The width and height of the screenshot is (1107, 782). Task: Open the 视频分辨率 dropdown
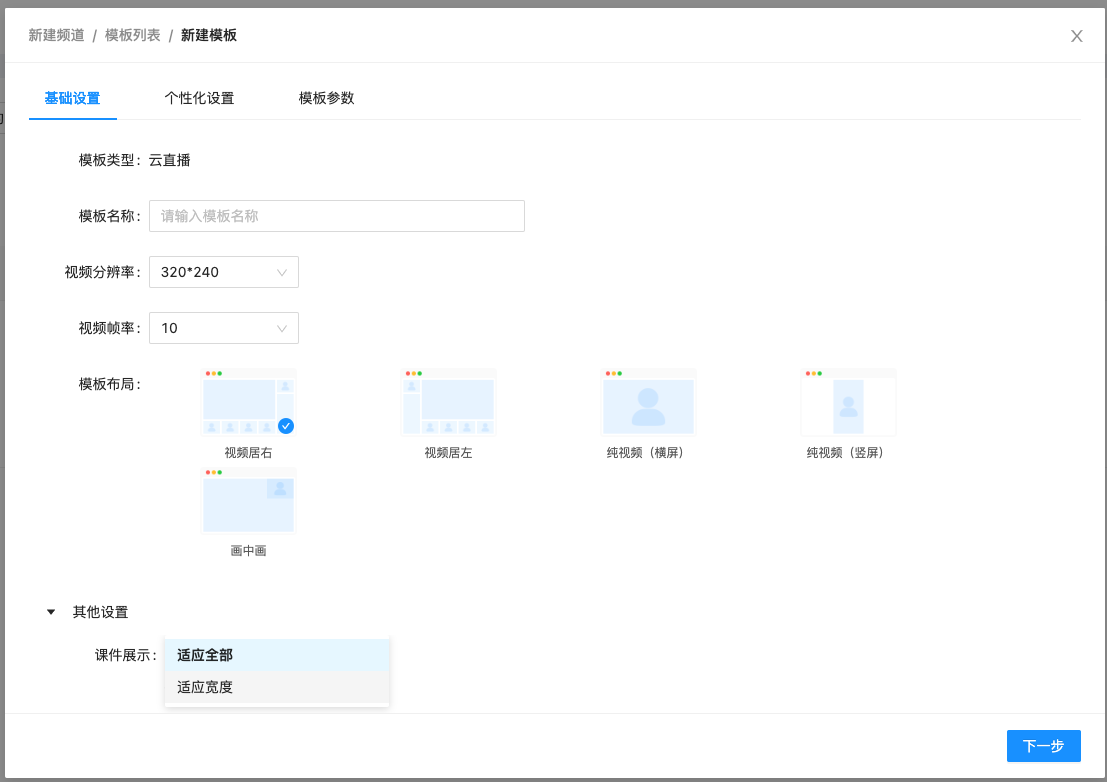click(x=223, y=271)
